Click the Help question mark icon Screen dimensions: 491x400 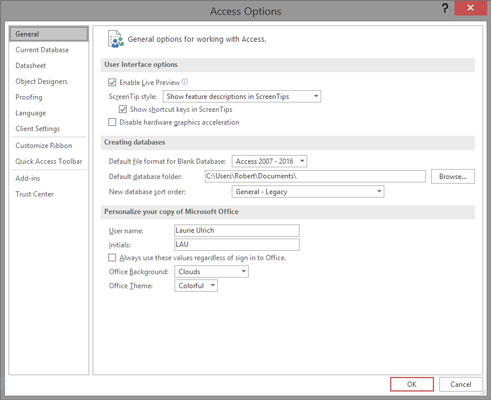click(445, 8)
